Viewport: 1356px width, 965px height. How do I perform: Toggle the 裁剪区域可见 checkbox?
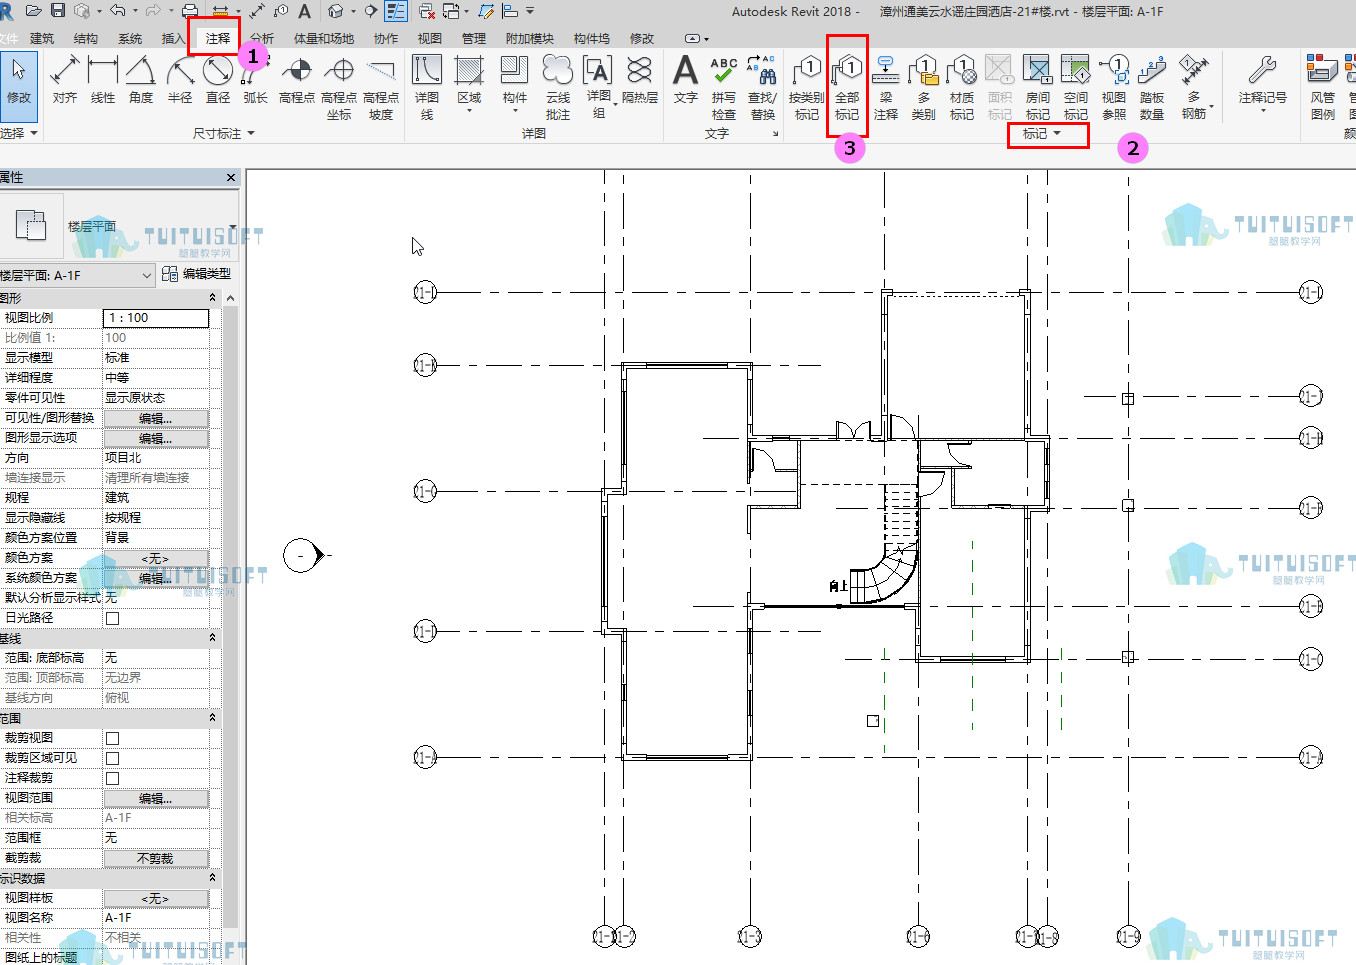pyautogui.click(x=113, y=758)
